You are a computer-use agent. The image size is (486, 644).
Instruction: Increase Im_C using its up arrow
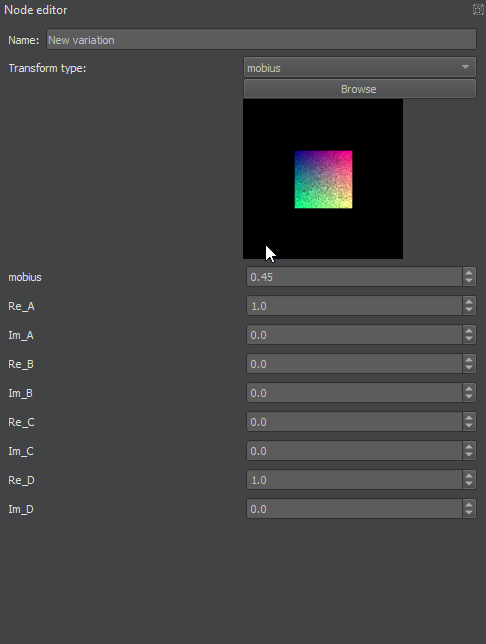point(469,446)
